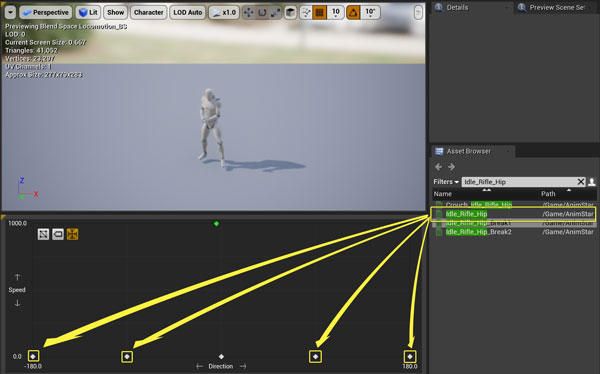Toggle grid snapping in viewport toolbar
The width and height of the screenshot is (600, 374).
[x=319, y=13]
